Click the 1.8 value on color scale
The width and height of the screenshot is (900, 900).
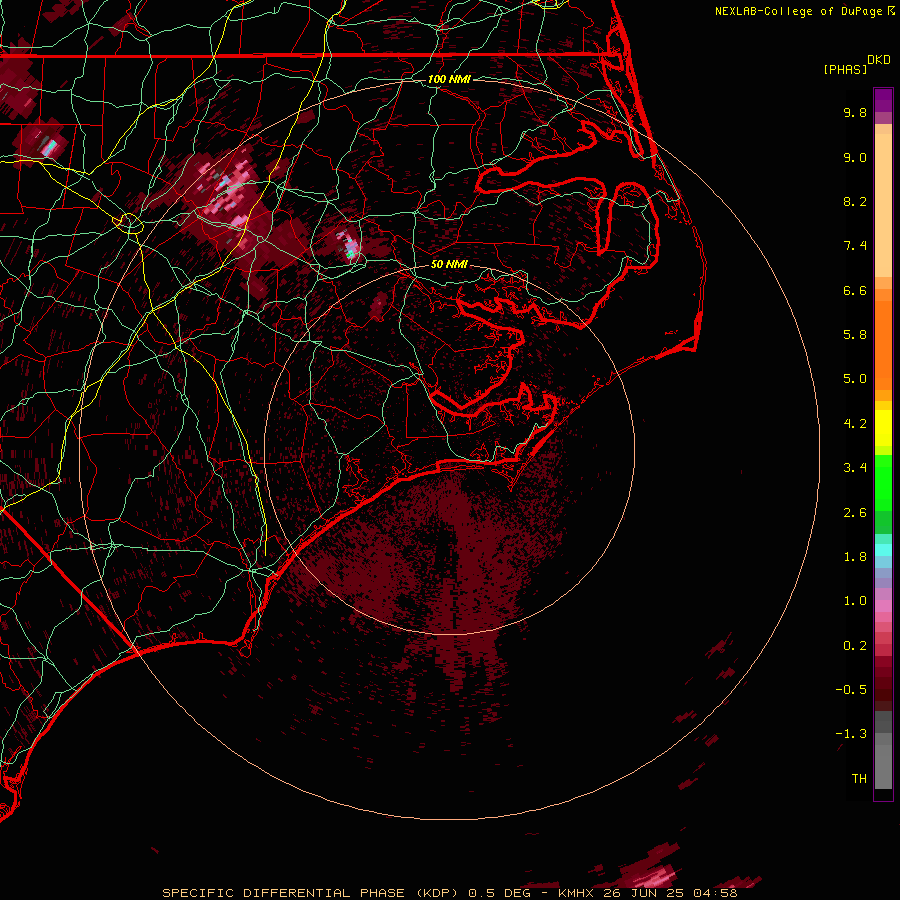(x=855, y=557)
